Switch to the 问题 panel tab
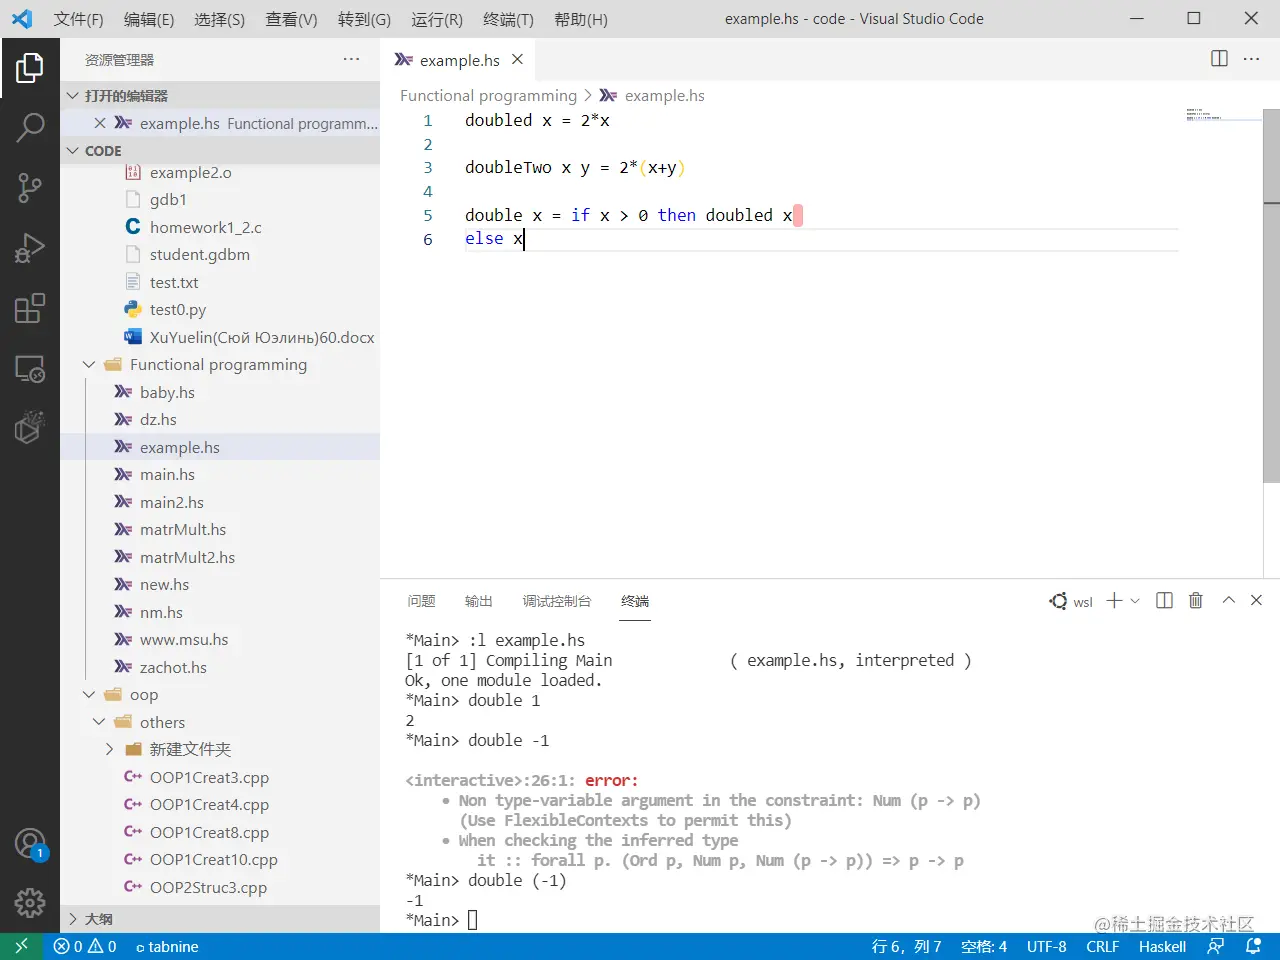The height and width of the screenshot is (960, 1280). tap(421, 601)
